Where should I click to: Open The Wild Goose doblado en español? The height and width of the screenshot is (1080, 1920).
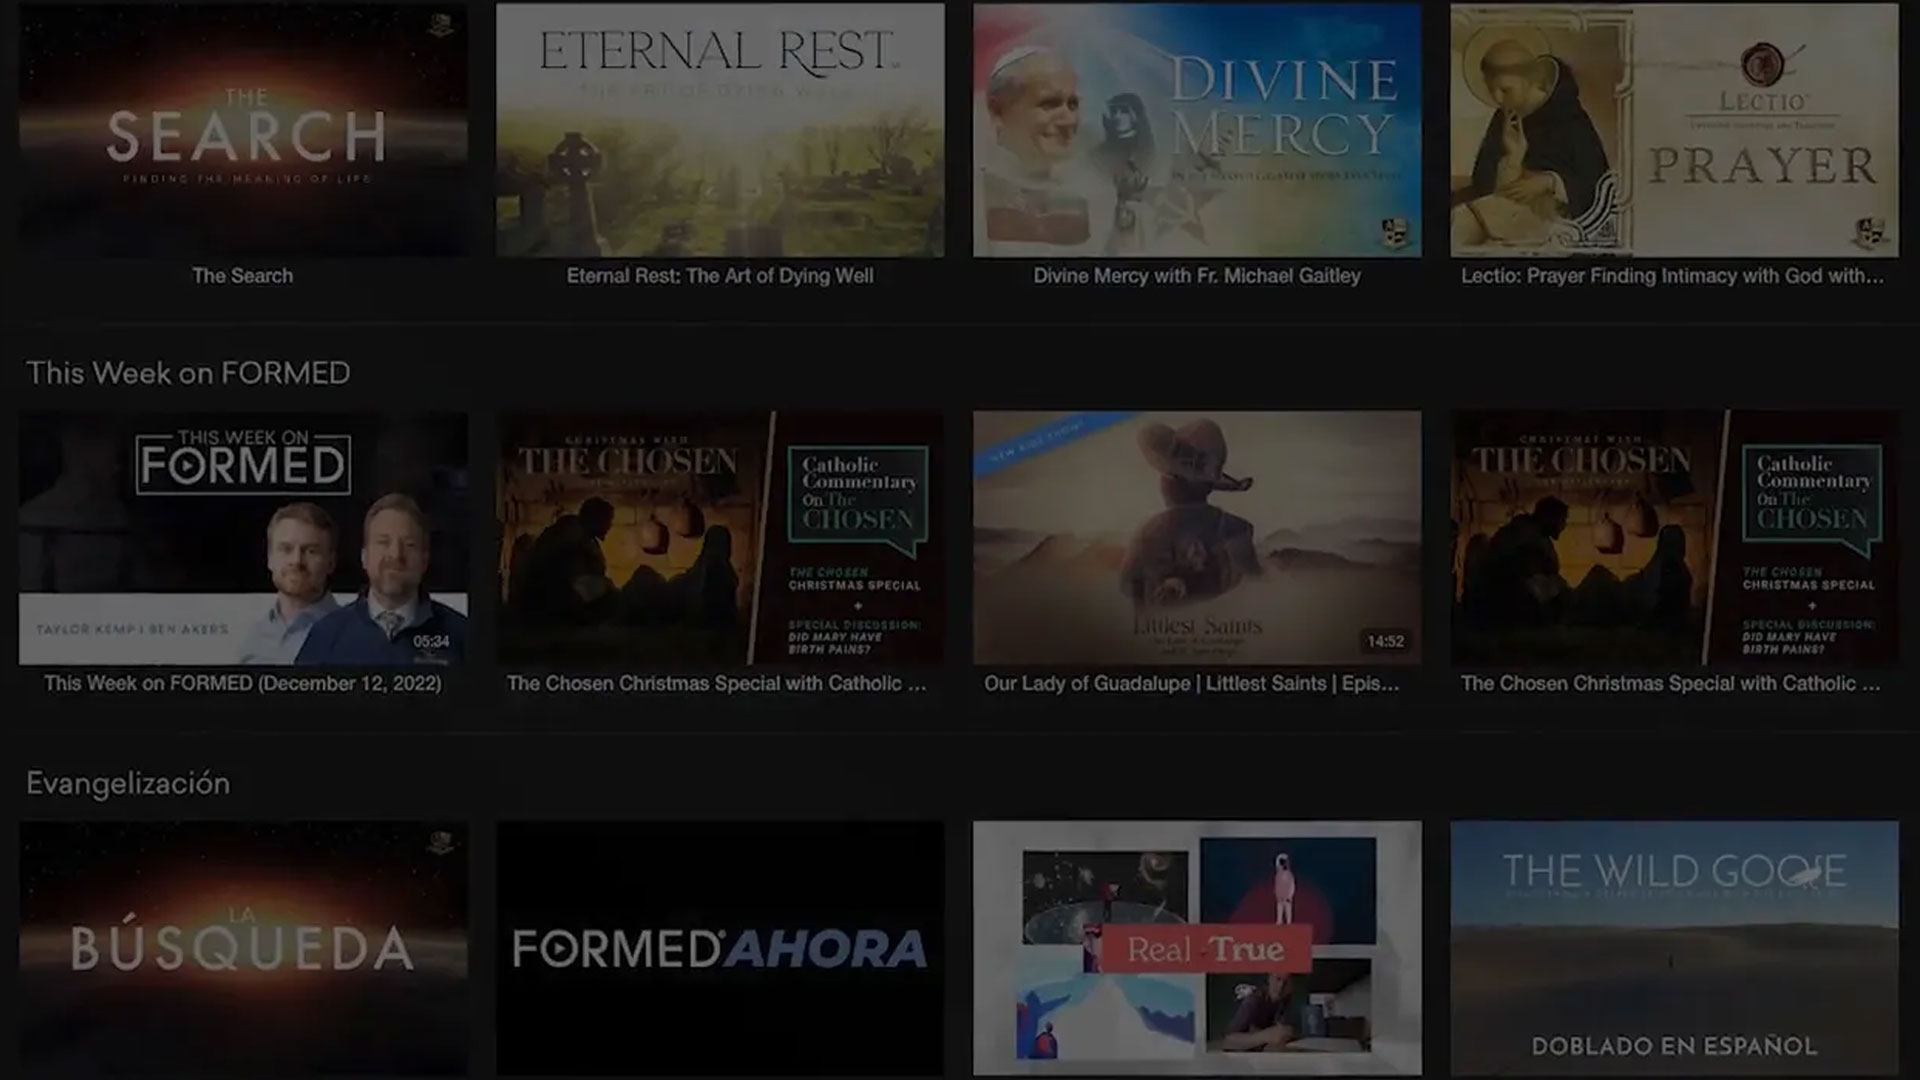tap(1674, 948)
